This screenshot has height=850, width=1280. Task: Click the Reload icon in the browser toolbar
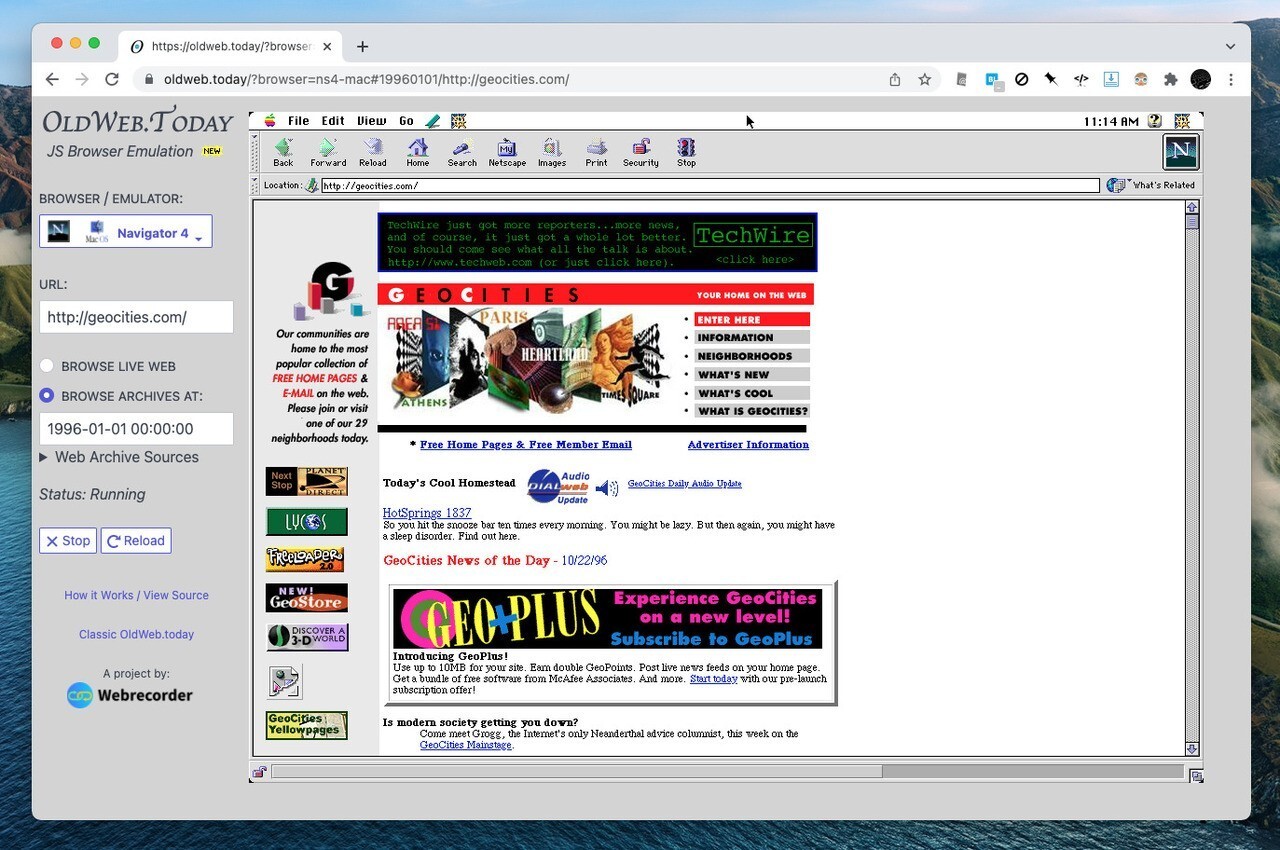(372, 151)
